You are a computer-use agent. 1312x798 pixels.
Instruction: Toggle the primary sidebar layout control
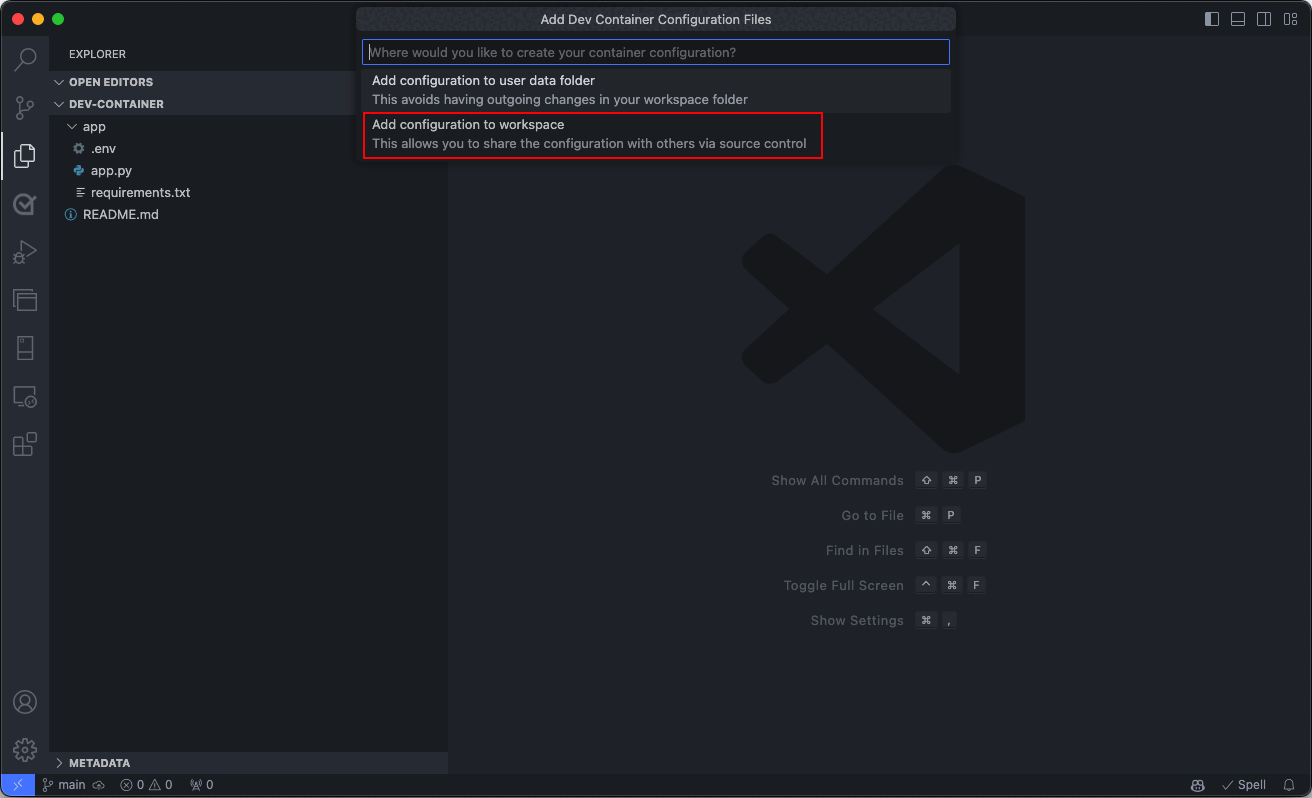(1211, 18)
